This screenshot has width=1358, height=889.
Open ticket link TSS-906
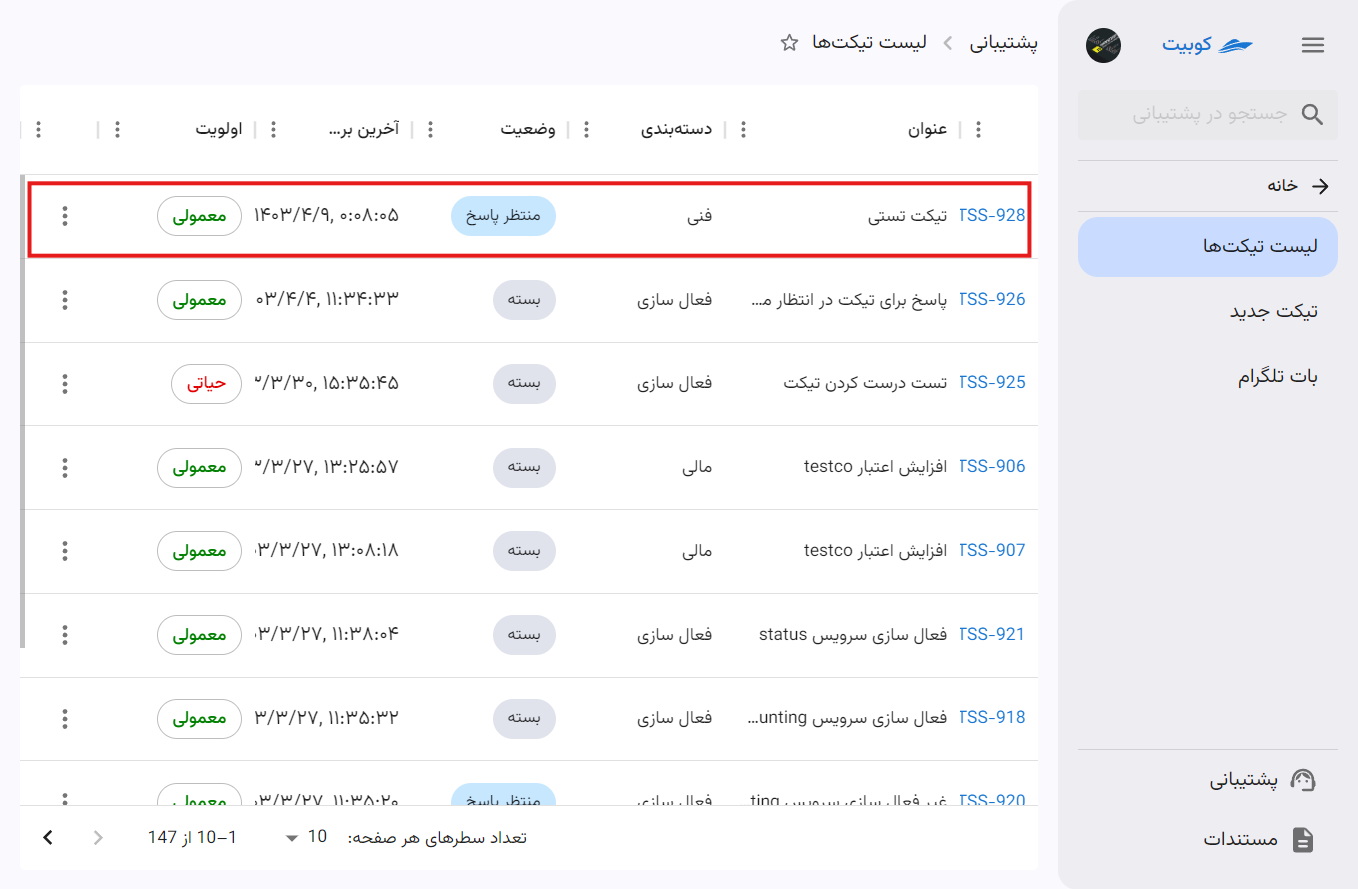tap(992, 466)
